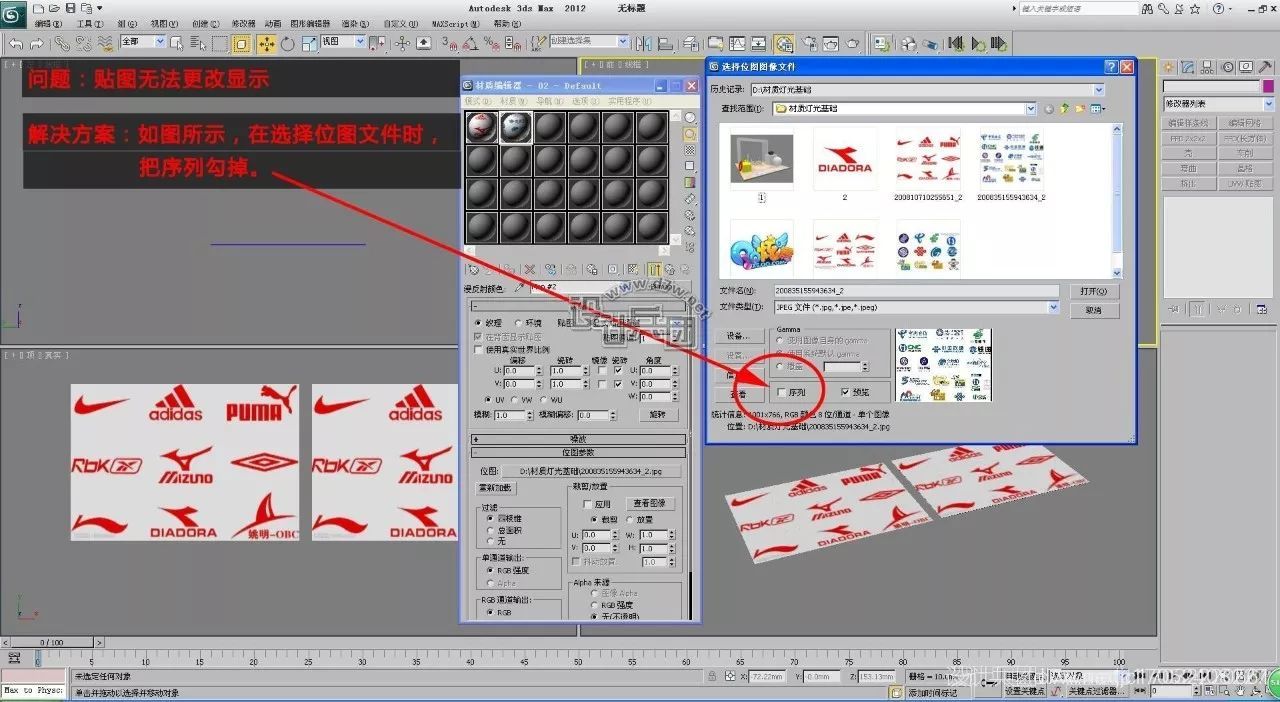This screenshot has height=702, width=1280.
Task: Go up one folder level in file dialog
Action: click(1065, 108)
